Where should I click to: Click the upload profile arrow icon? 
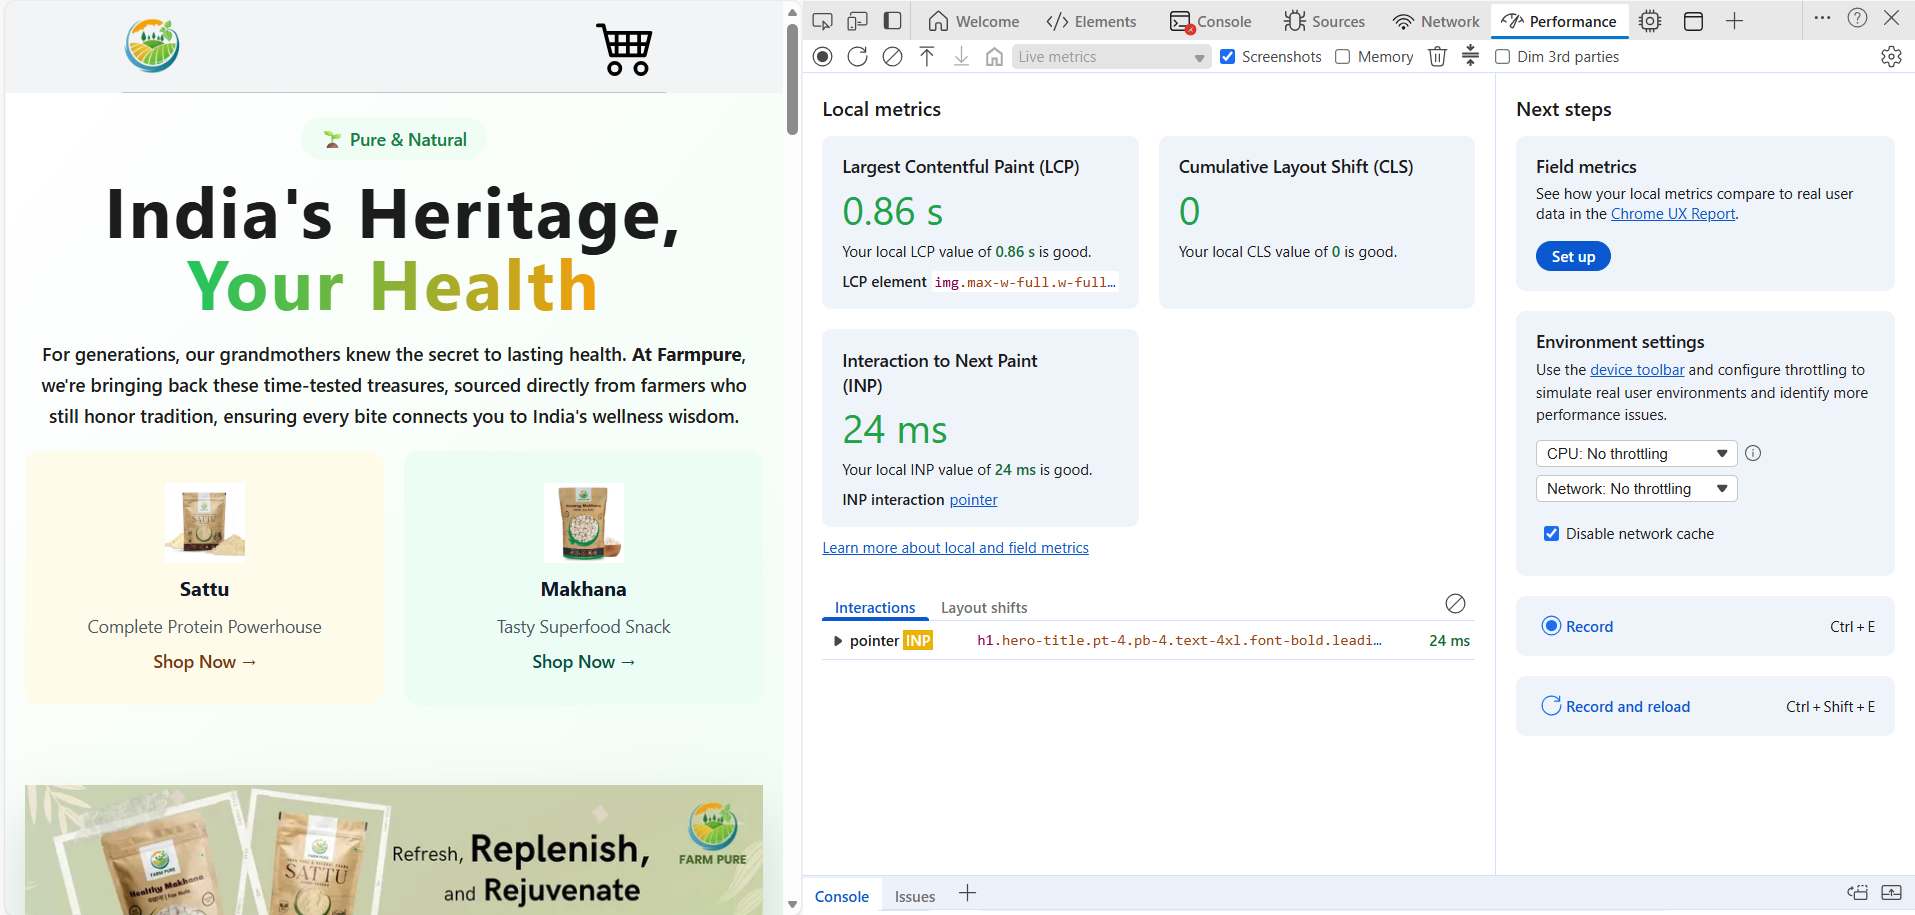[927, 57]
